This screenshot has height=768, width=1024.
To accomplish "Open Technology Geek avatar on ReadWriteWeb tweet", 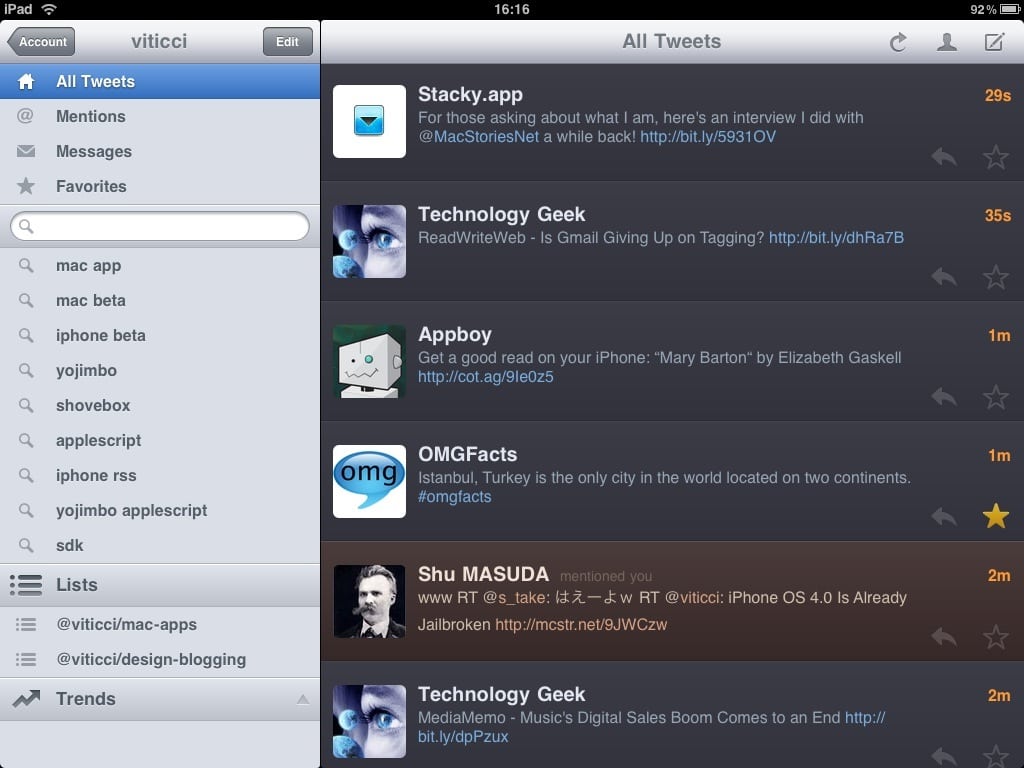I will pyautogui.click(x=369, y=242).
